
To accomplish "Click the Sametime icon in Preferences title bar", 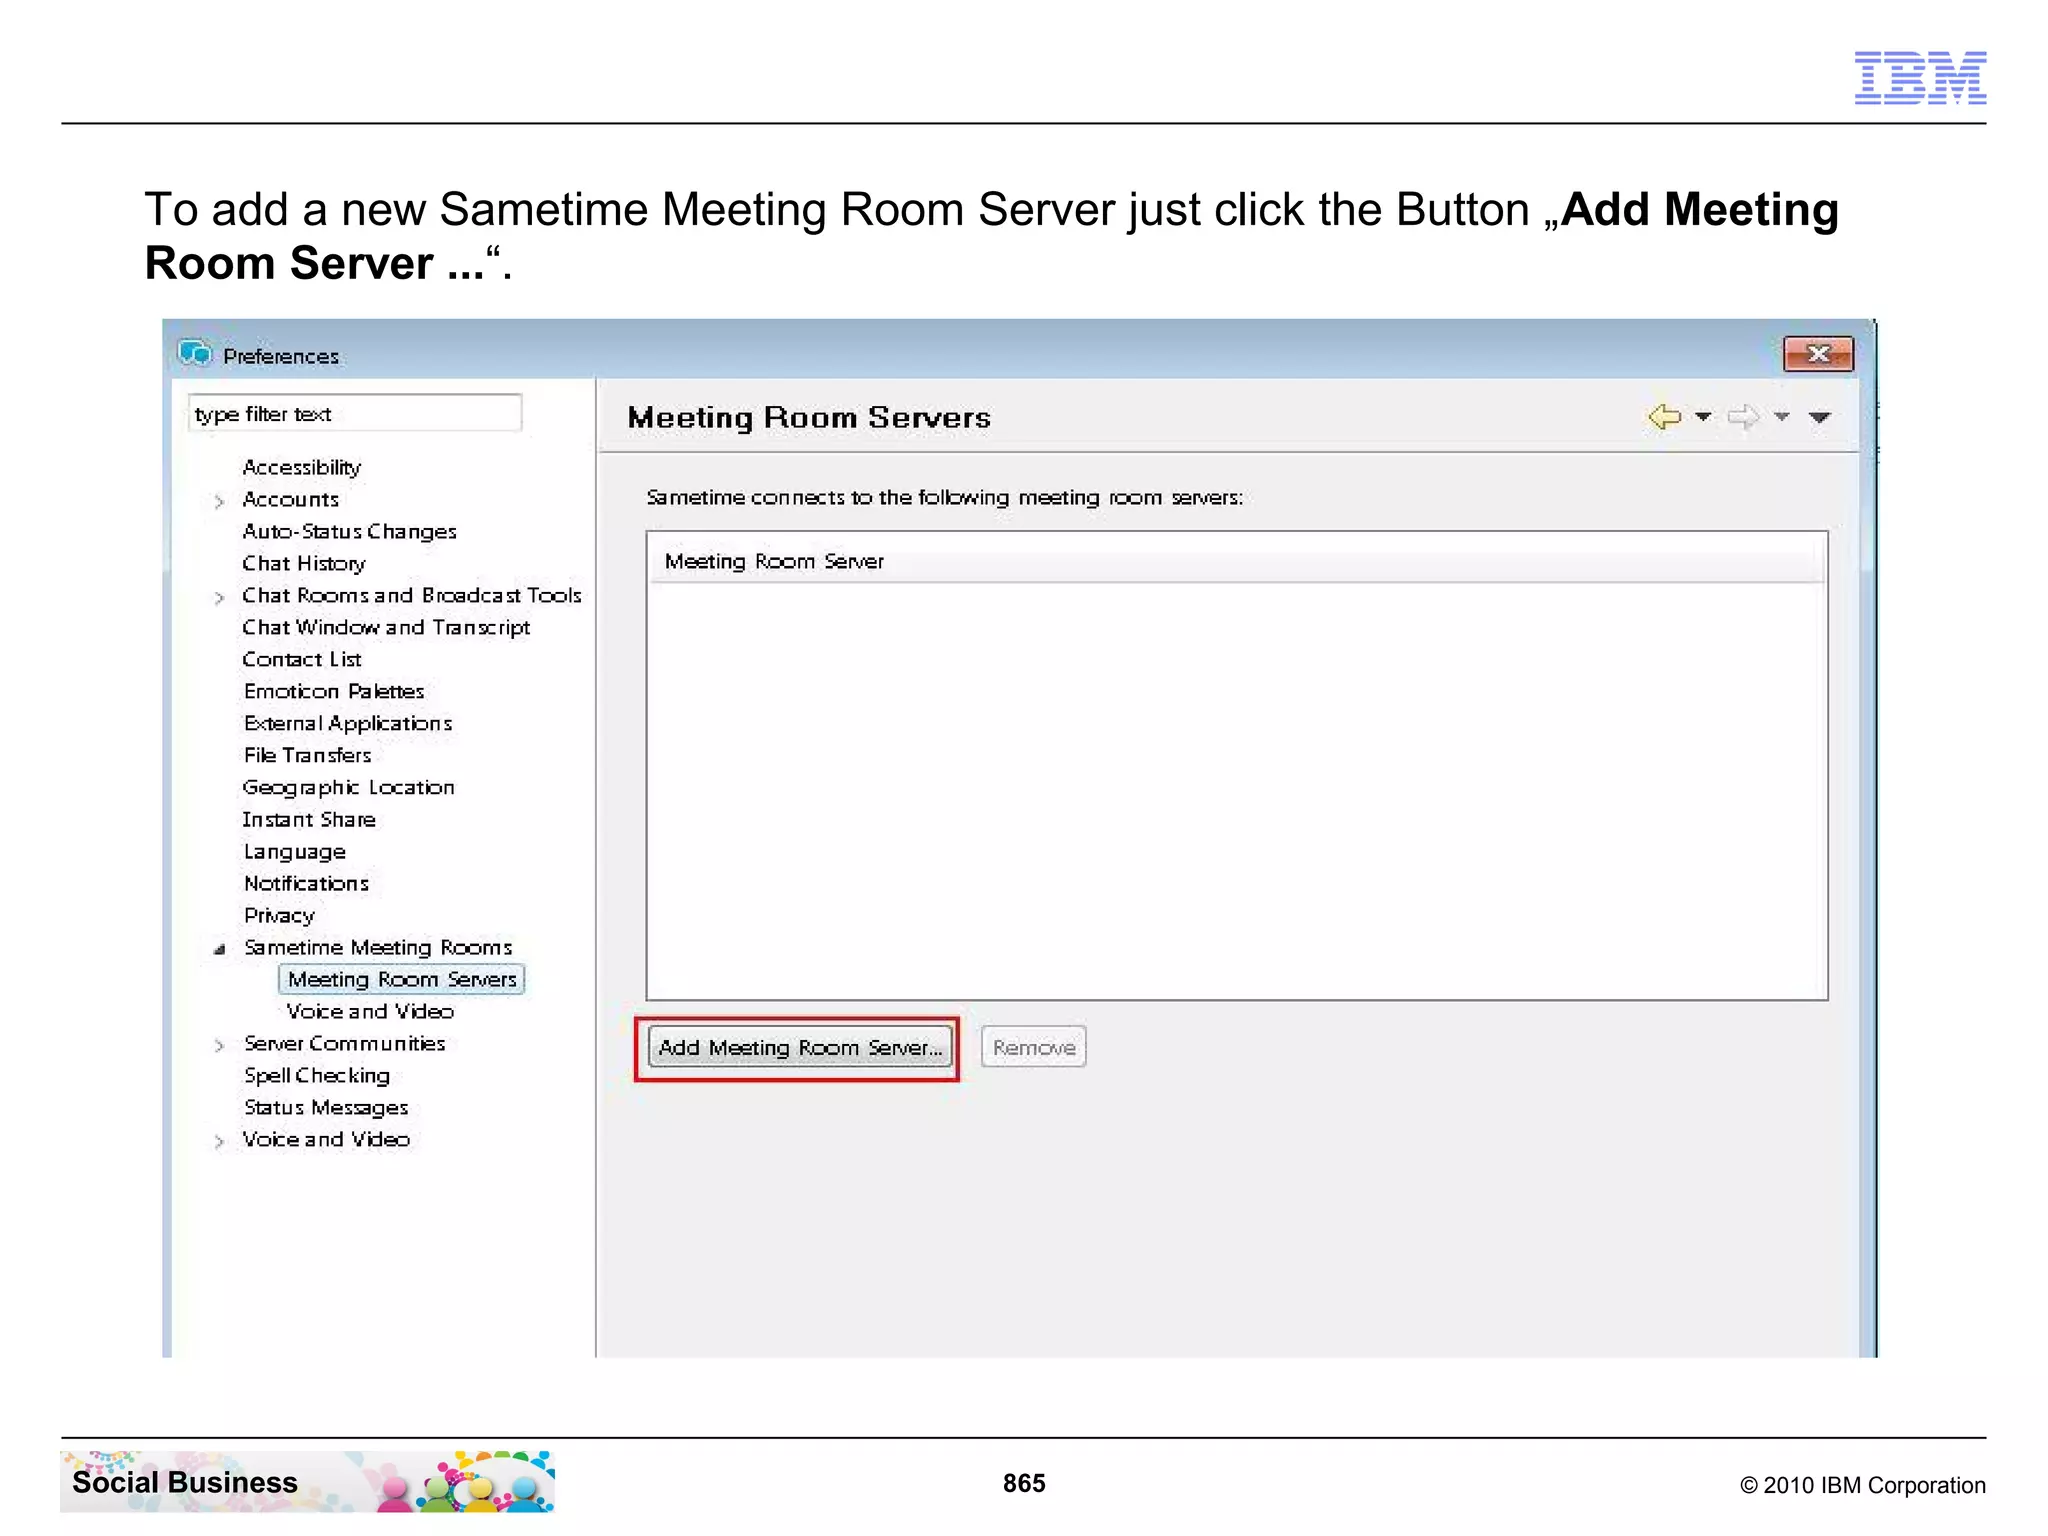I will pos(195,353).
